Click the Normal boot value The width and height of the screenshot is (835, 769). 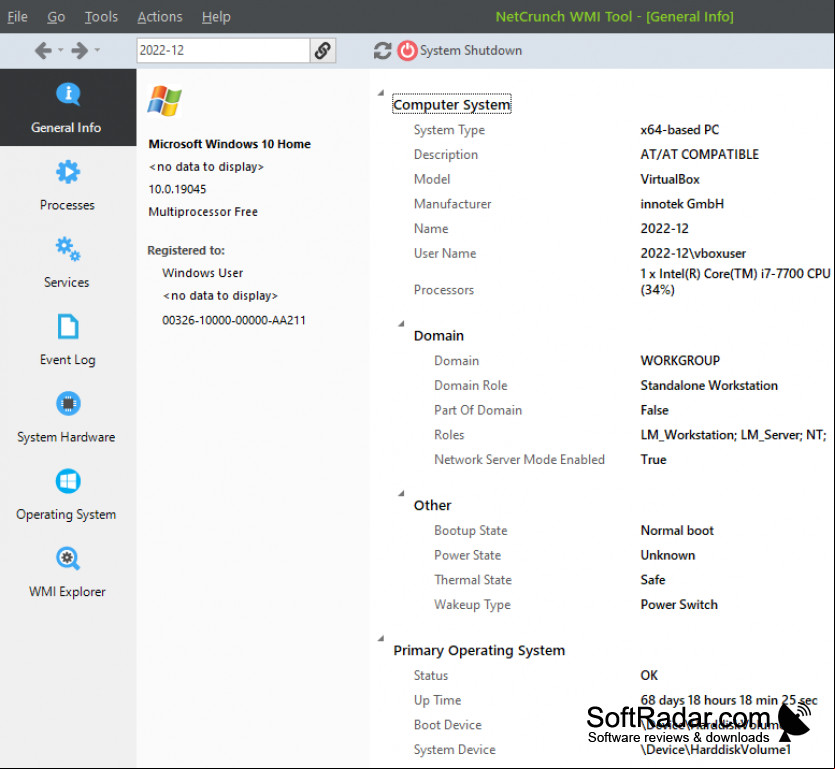[677, 530]
